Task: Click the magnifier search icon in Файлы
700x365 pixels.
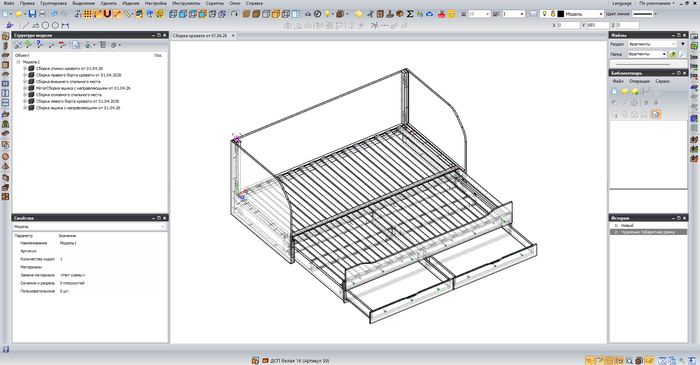Action: coord(682,54)
